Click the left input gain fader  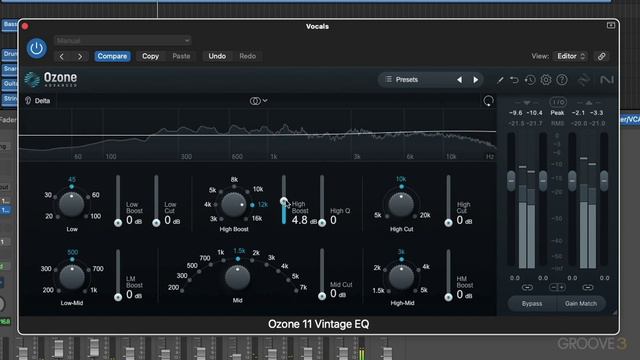[511, 181]
